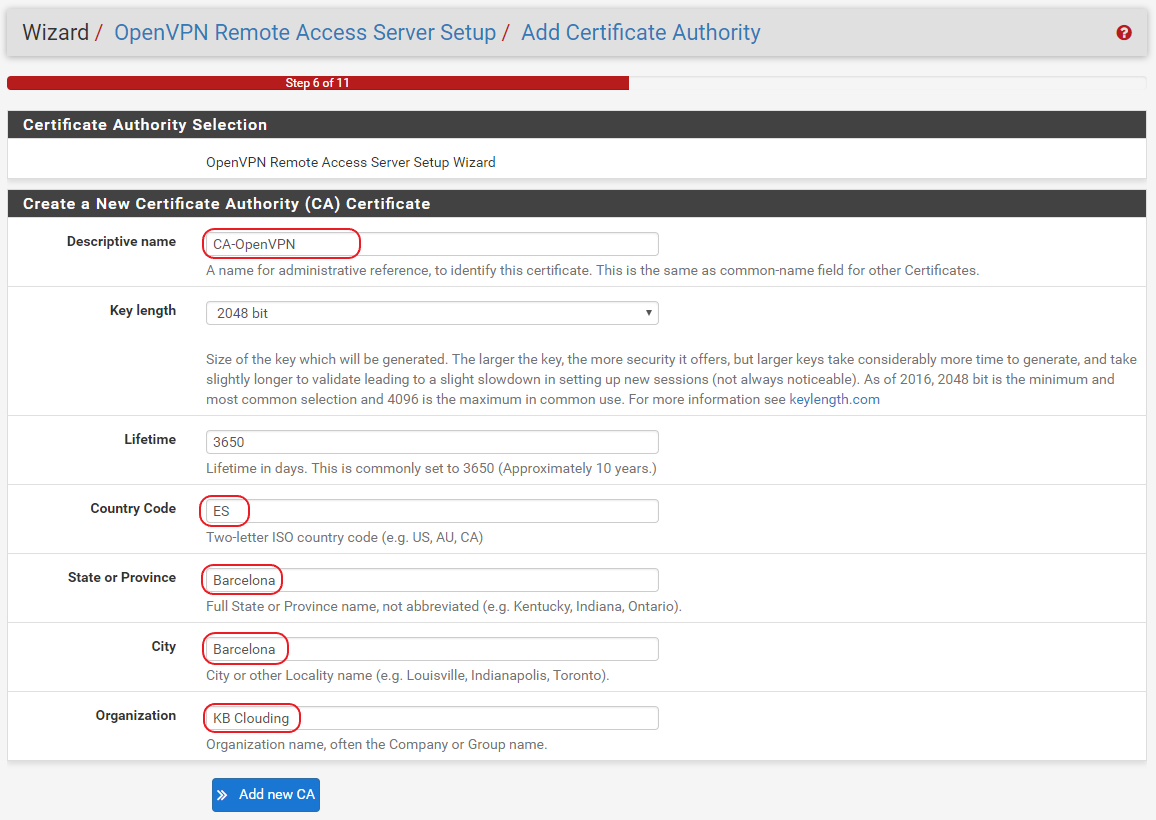Open the red help question mark icon
The image size is (1156, 820).
(1124, 32)
